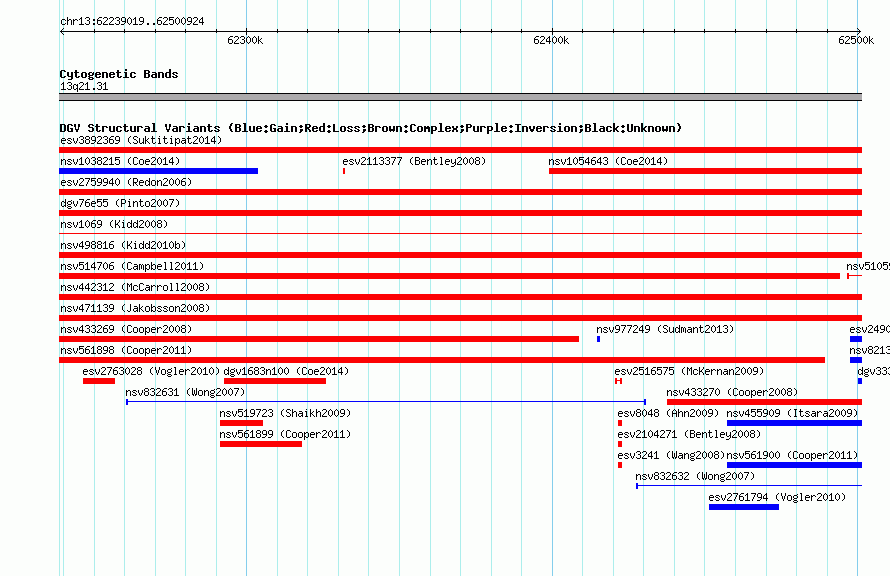The width and height of the screenshot is (890, 576).
Task: Select nsv498816 (Kidd2010b) variant label
Action: click(x=123, y=245)
